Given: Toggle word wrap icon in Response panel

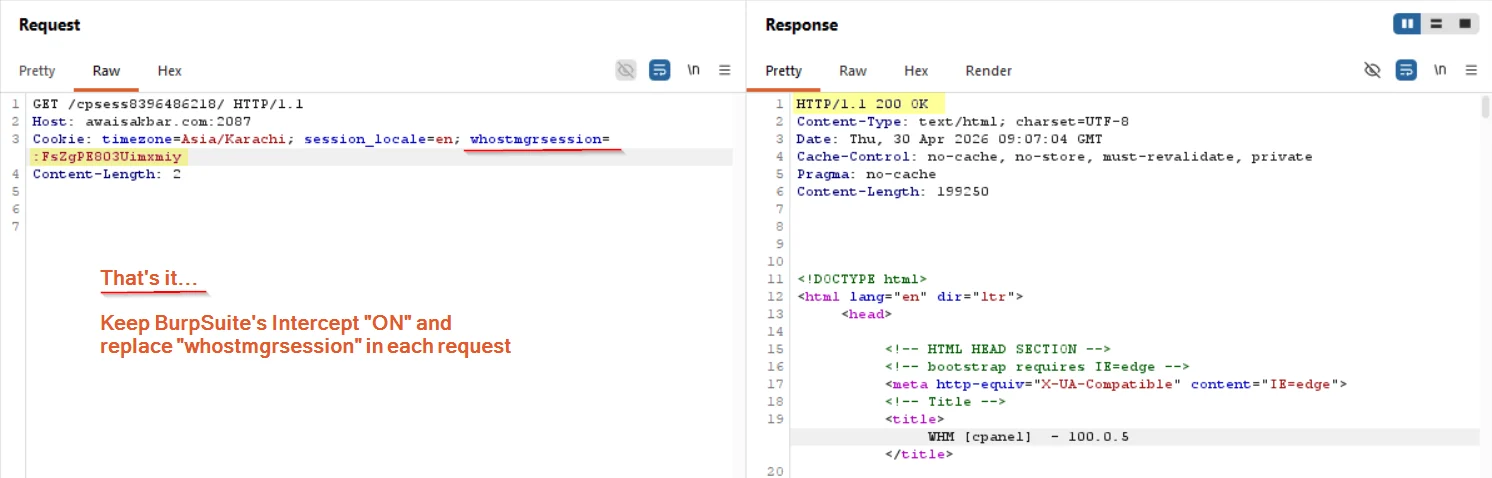Looking at the screenshot, I should 1407,70.
